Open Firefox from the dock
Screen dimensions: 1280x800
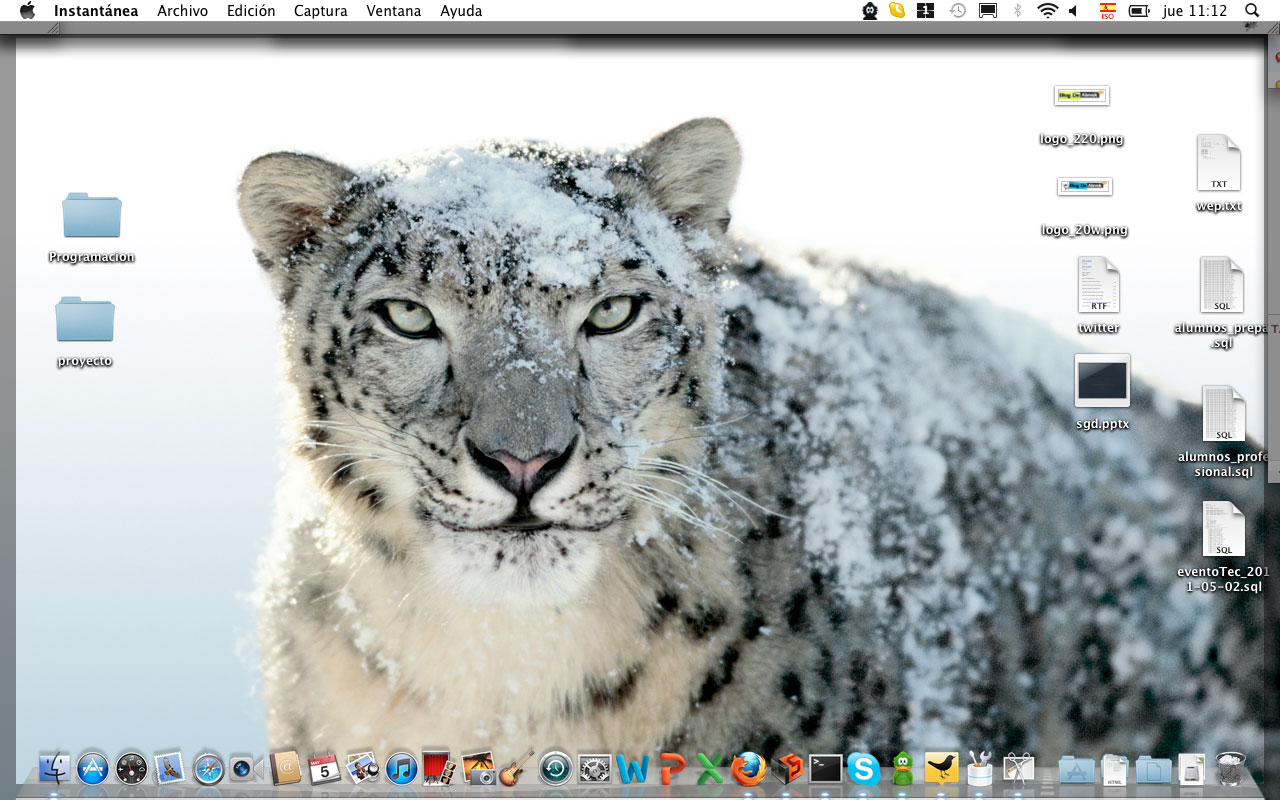(748, 768)
